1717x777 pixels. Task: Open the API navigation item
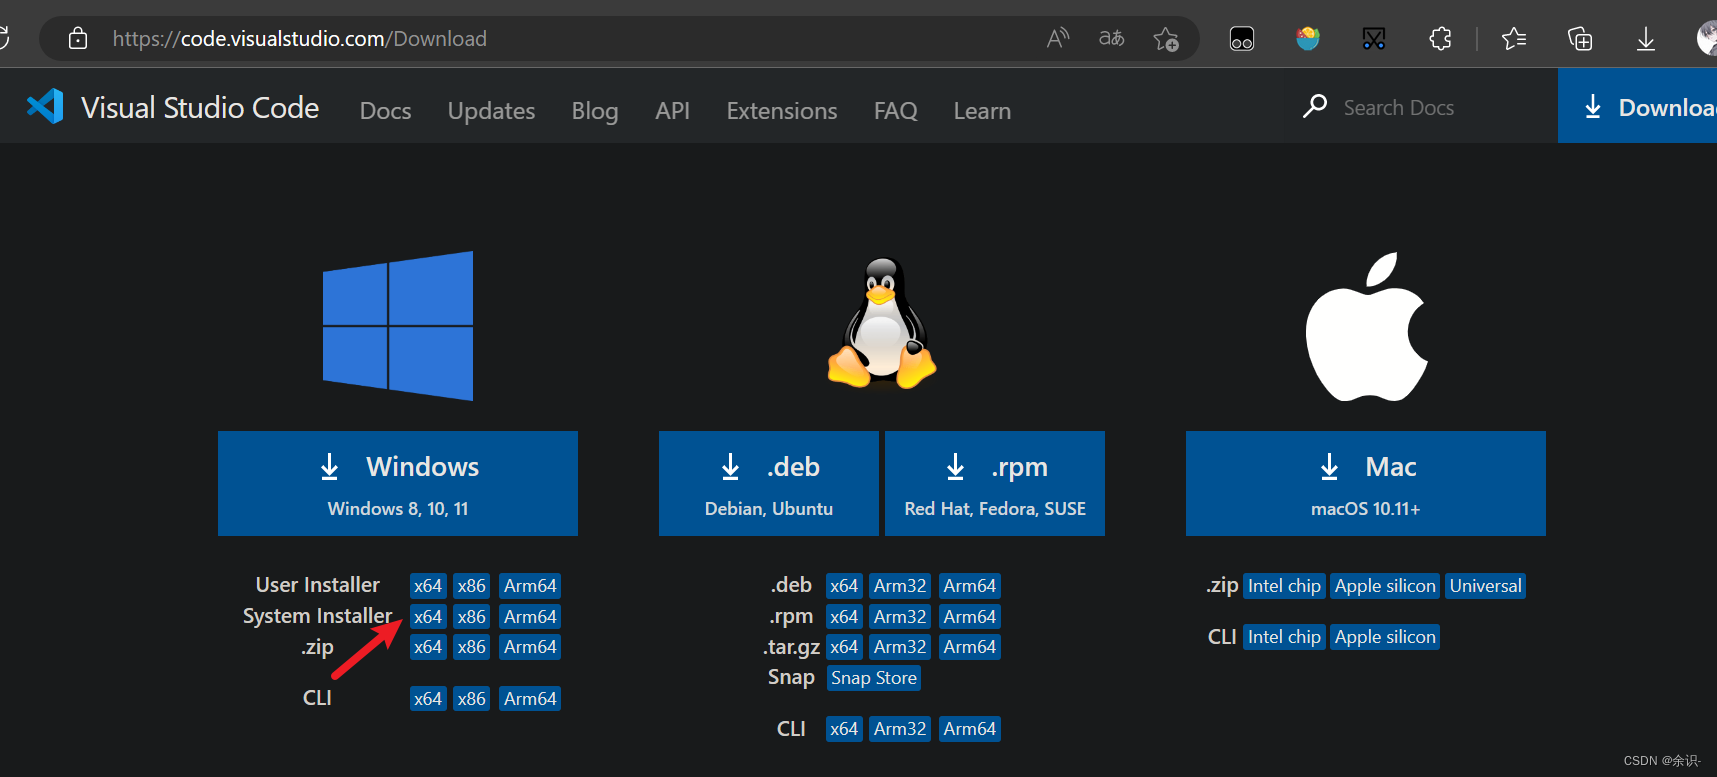(673, 111)
